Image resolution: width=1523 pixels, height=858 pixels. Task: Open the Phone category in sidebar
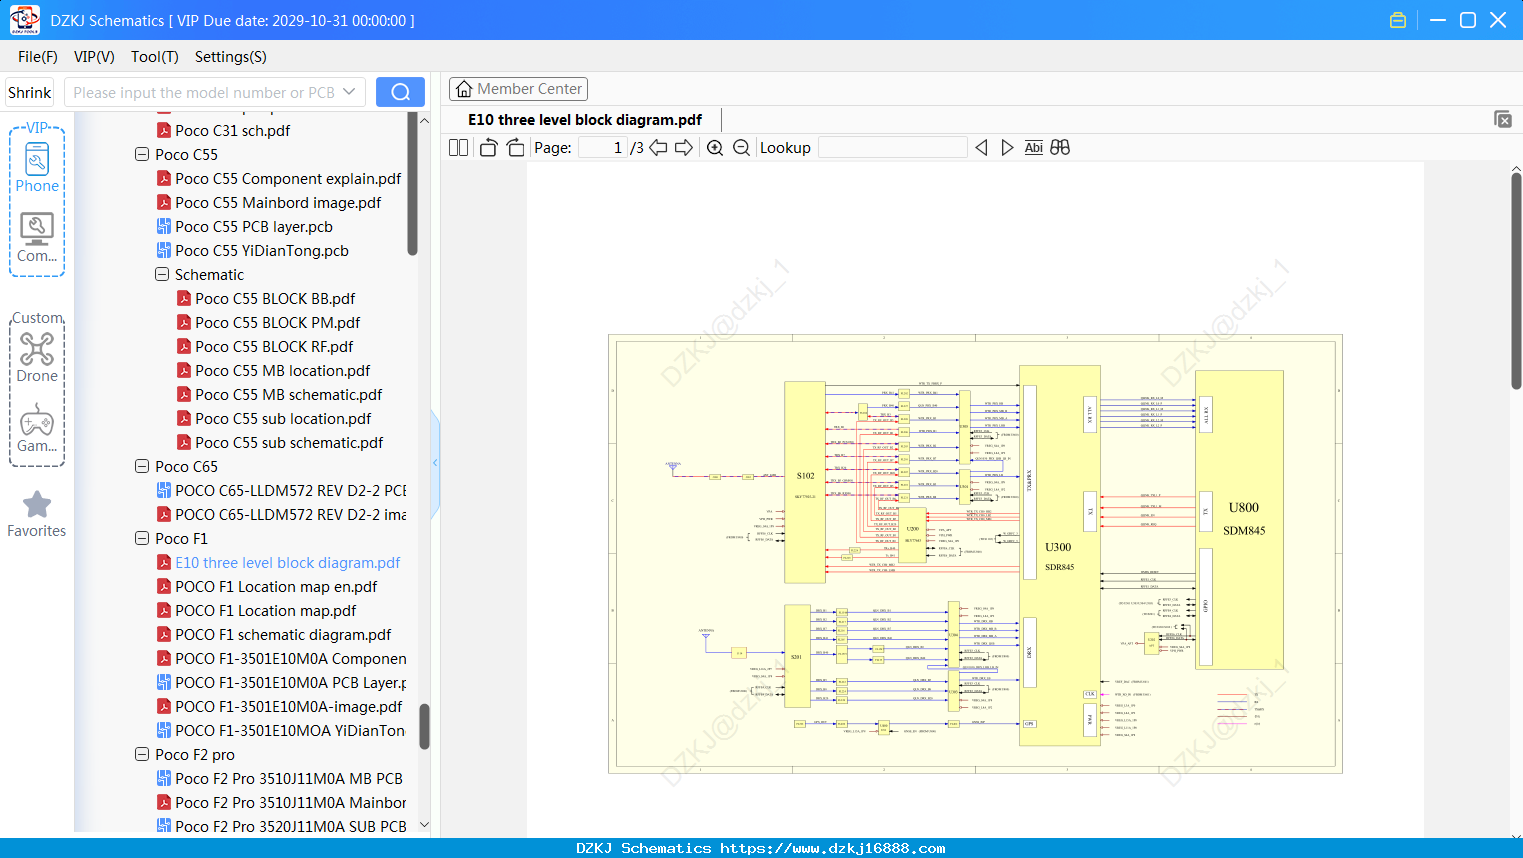(x=37, y=167)
